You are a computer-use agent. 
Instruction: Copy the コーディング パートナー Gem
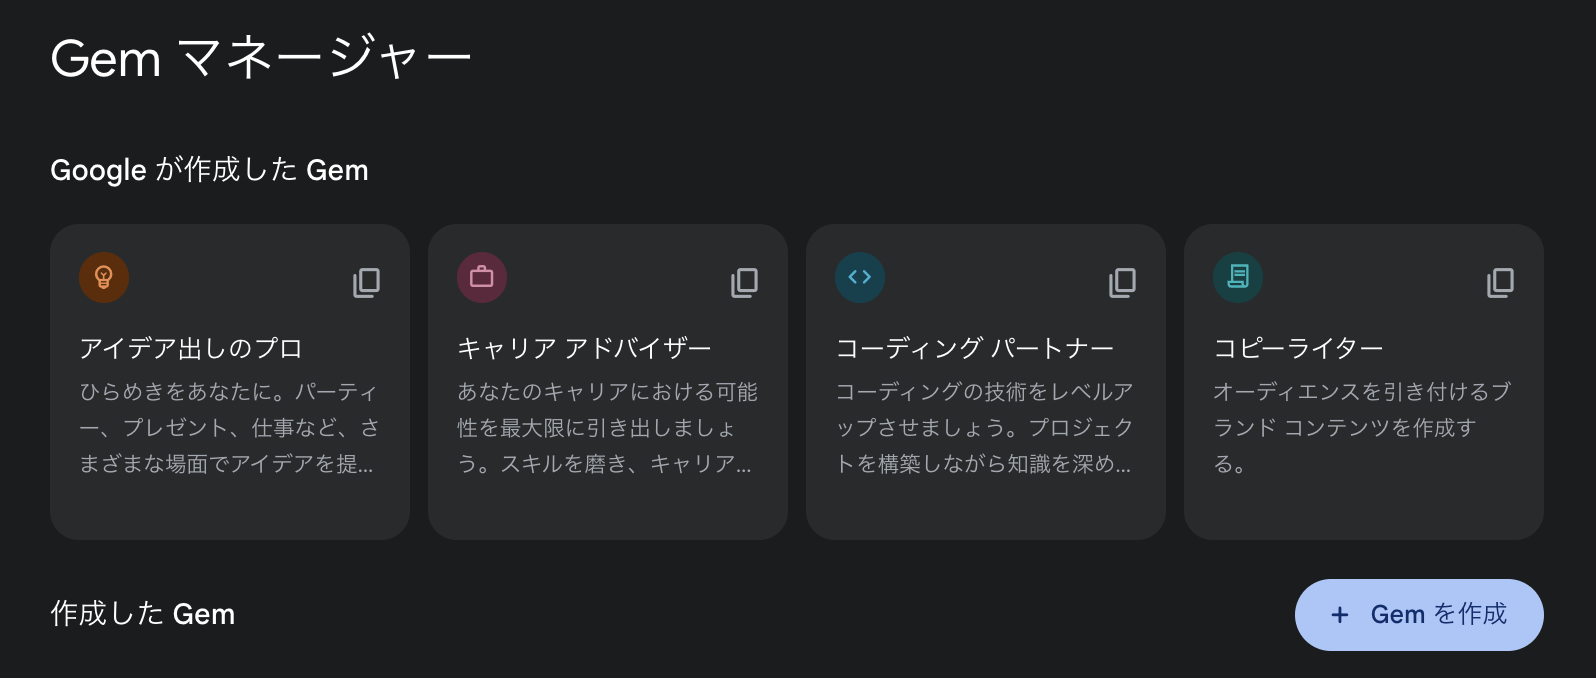[x=1122, y=283]
